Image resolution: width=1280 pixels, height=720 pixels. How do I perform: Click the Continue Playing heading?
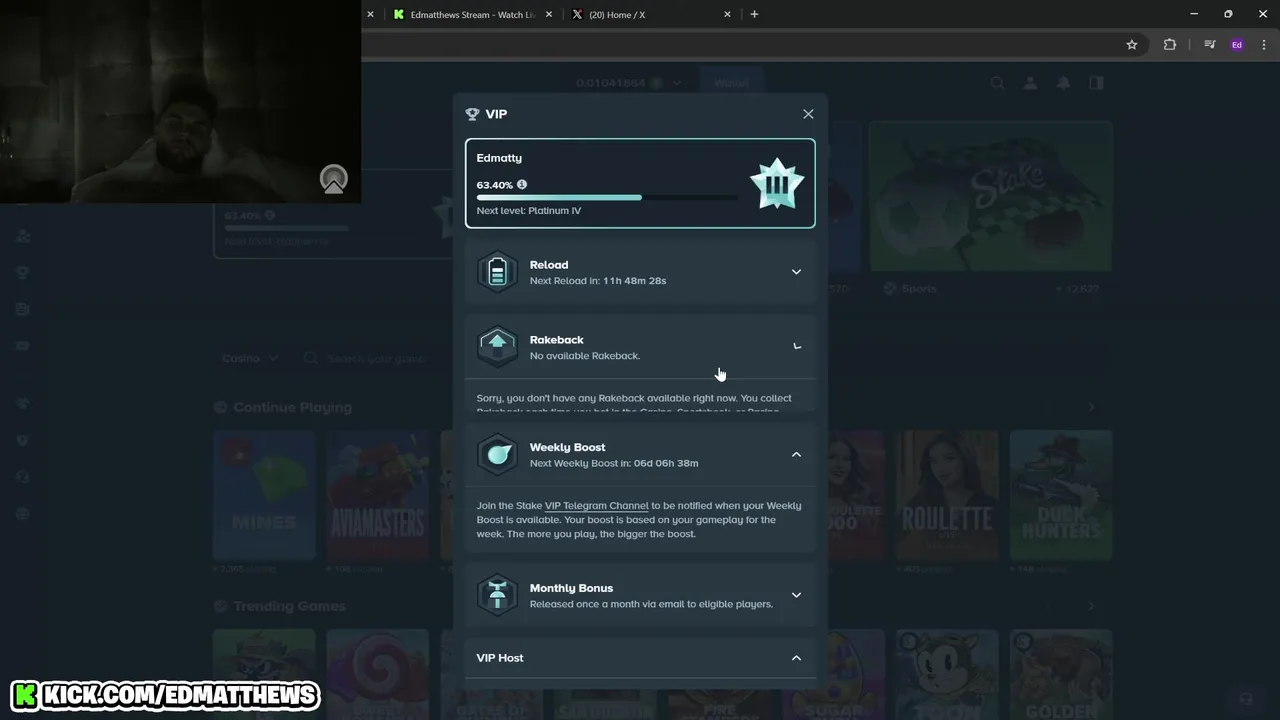(x=292, y=407)
